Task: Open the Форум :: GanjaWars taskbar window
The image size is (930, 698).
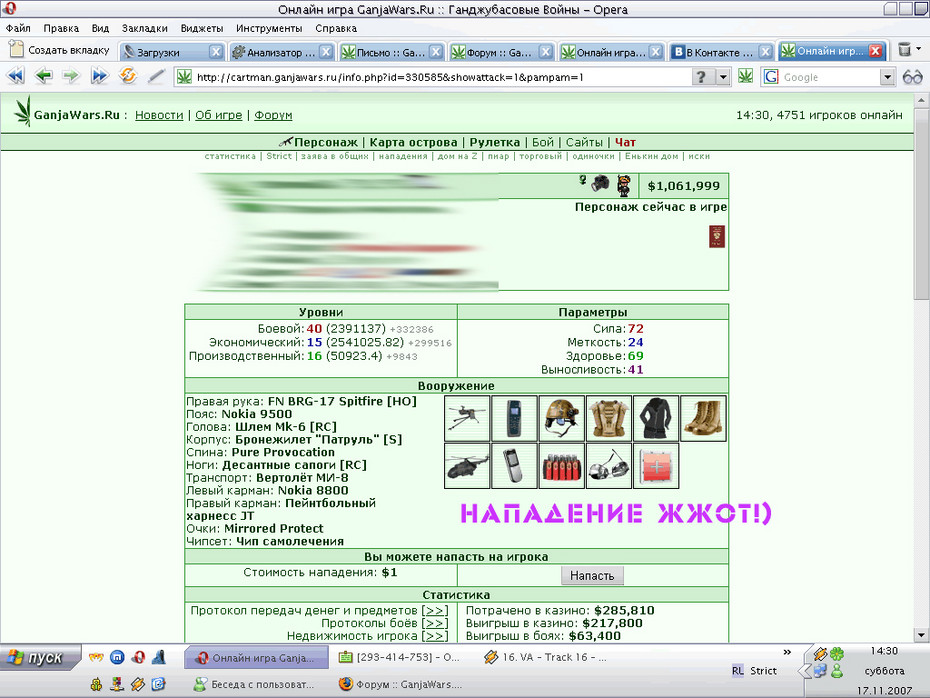Action: pos(401,684)
